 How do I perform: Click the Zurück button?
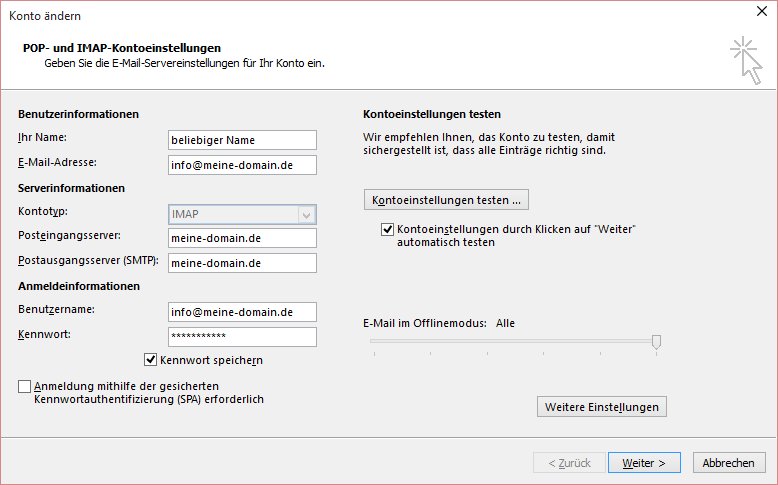point(569,463)
